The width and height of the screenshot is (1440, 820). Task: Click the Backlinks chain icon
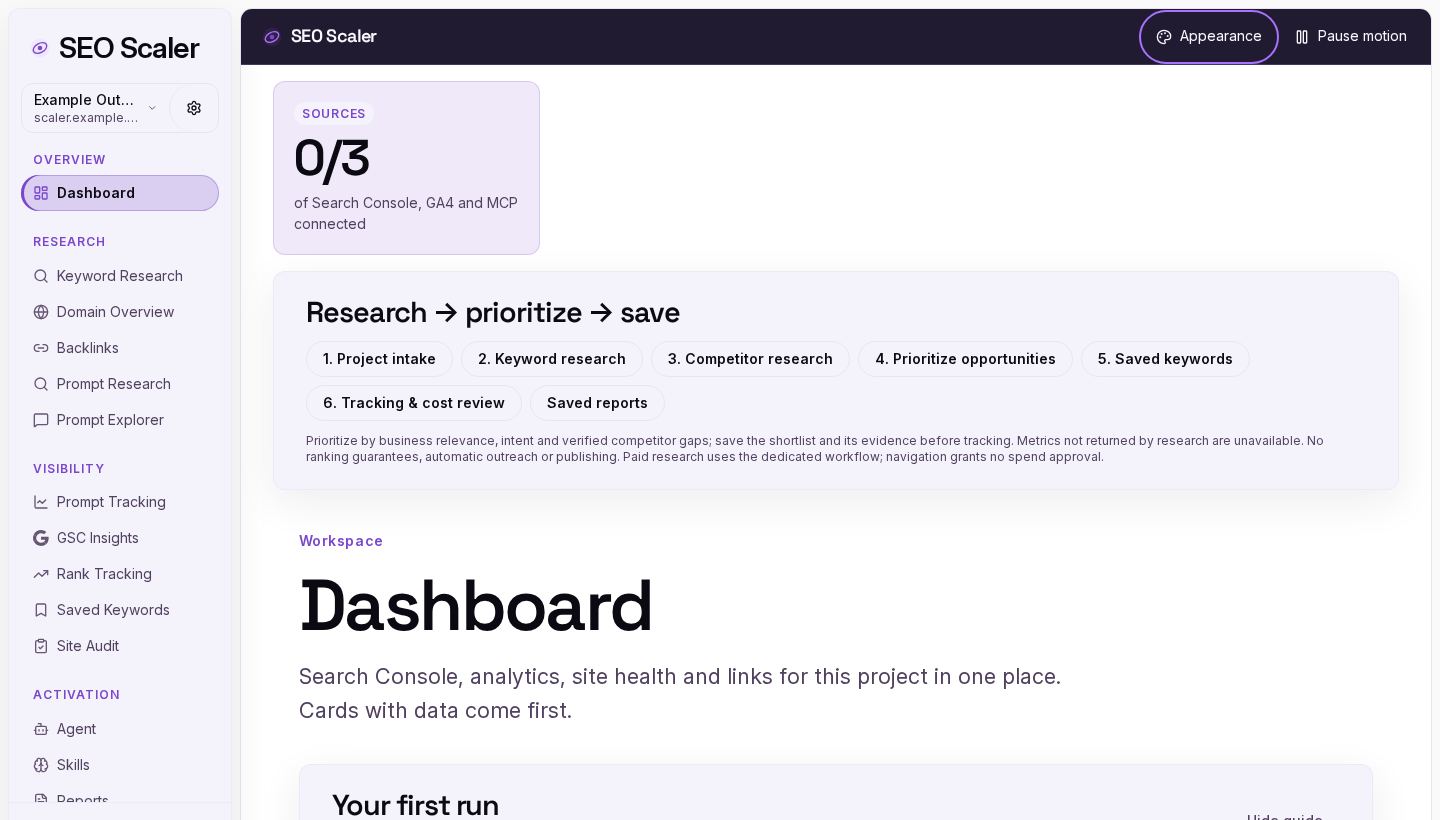pyautogui.click(x=41, y=348)
